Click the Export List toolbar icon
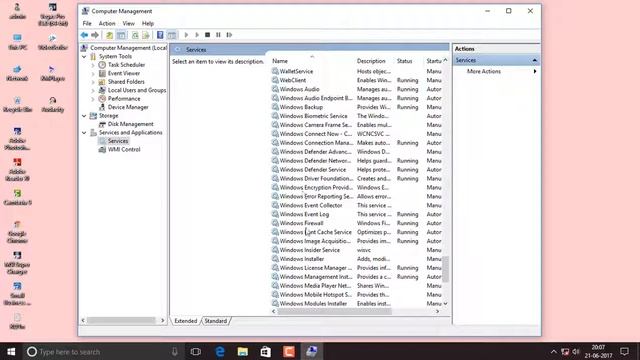Viewport: 640px width, 360px height. tap(146, 35)
